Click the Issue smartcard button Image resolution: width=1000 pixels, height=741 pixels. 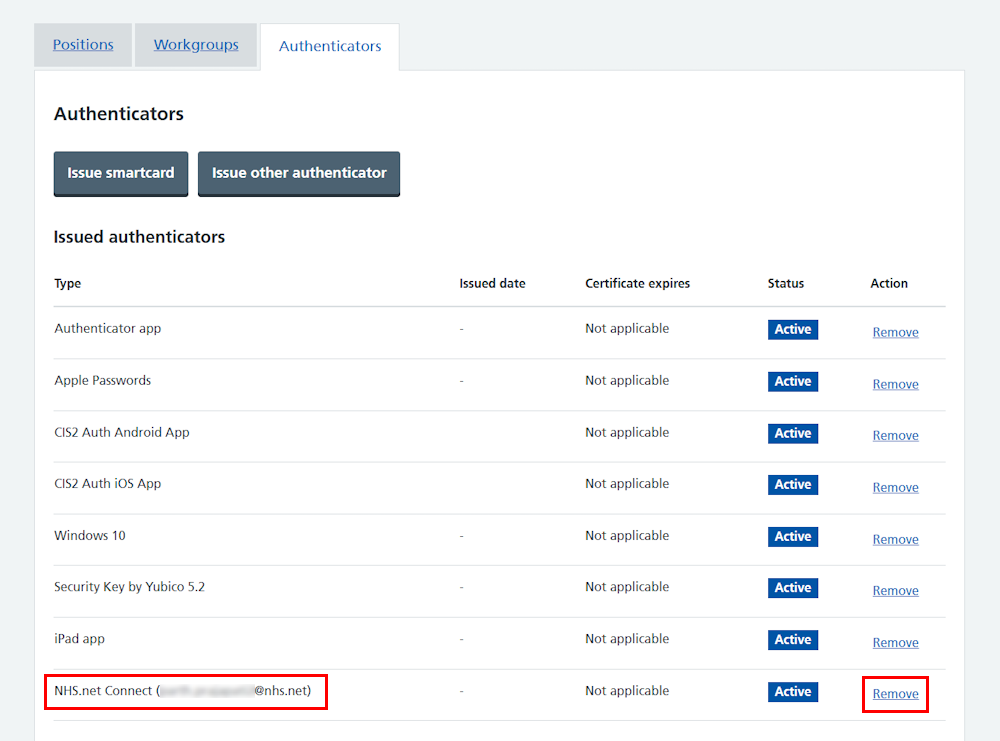tap(121, 173)
